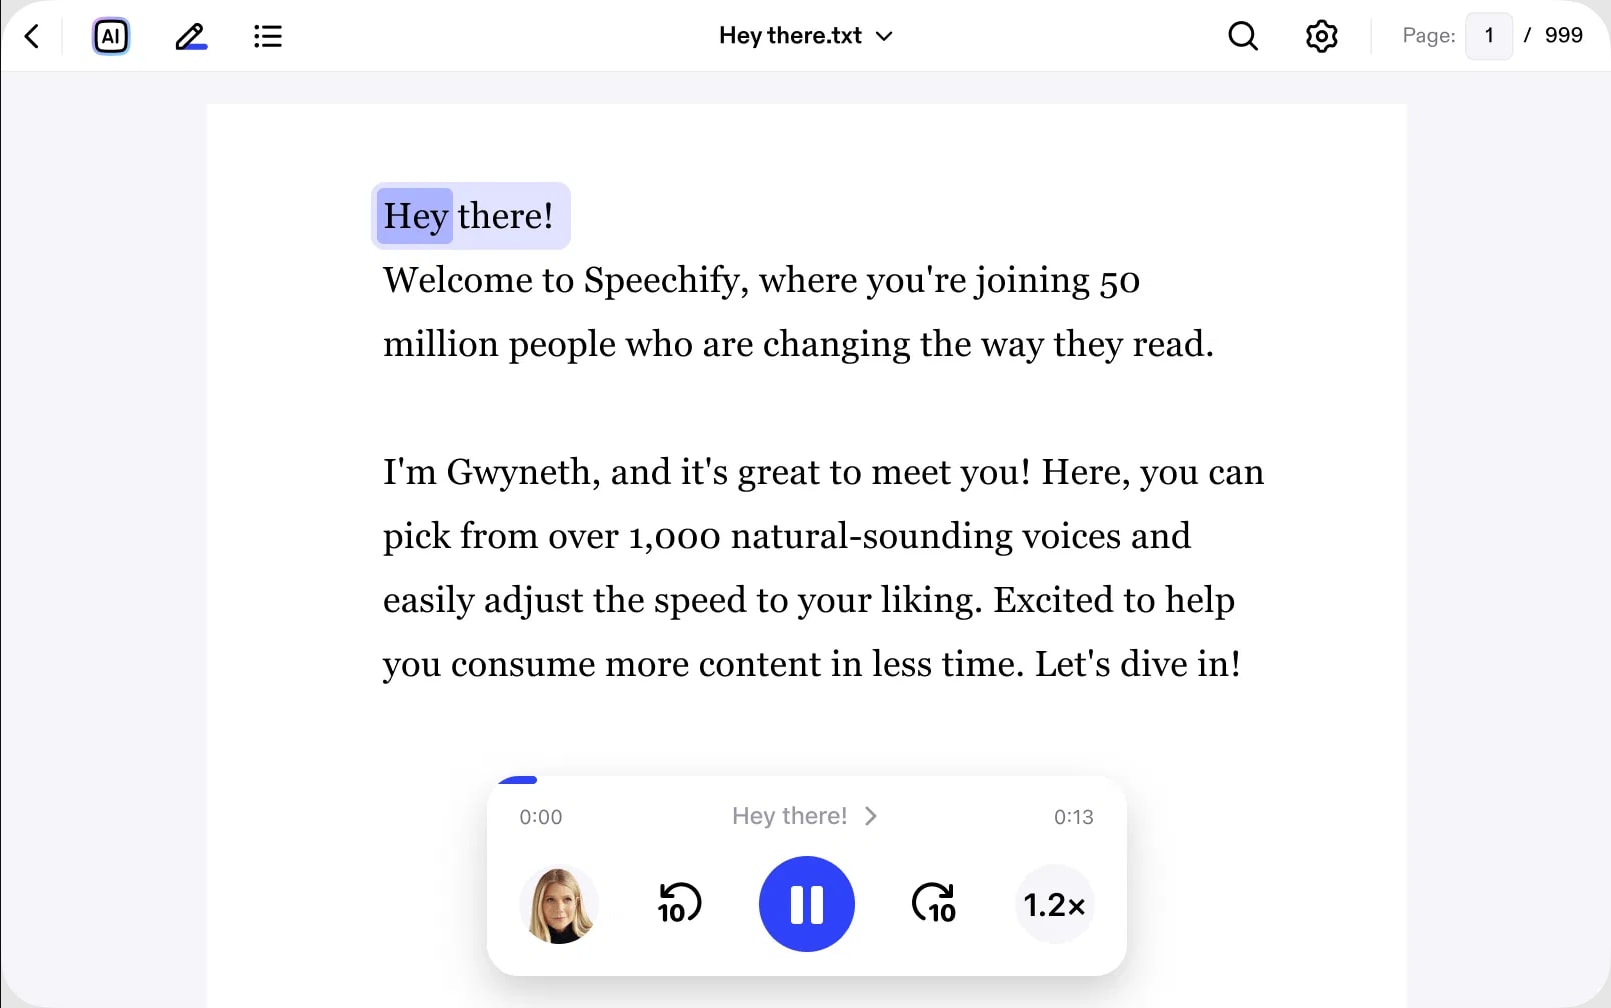Image resolution: width=1611 pixels, height=1008 pixels.
Task: Click the total time 0:13 label
Action: pos(1073,817)
